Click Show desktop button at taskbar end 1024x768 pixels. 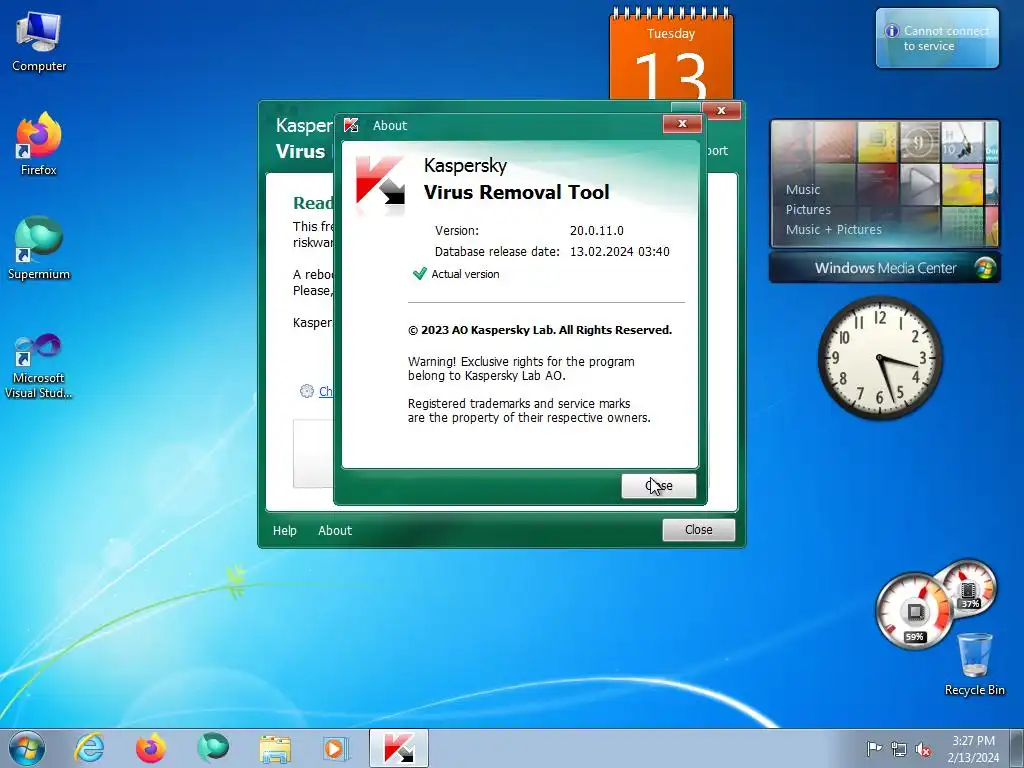tap(1017, 748)
